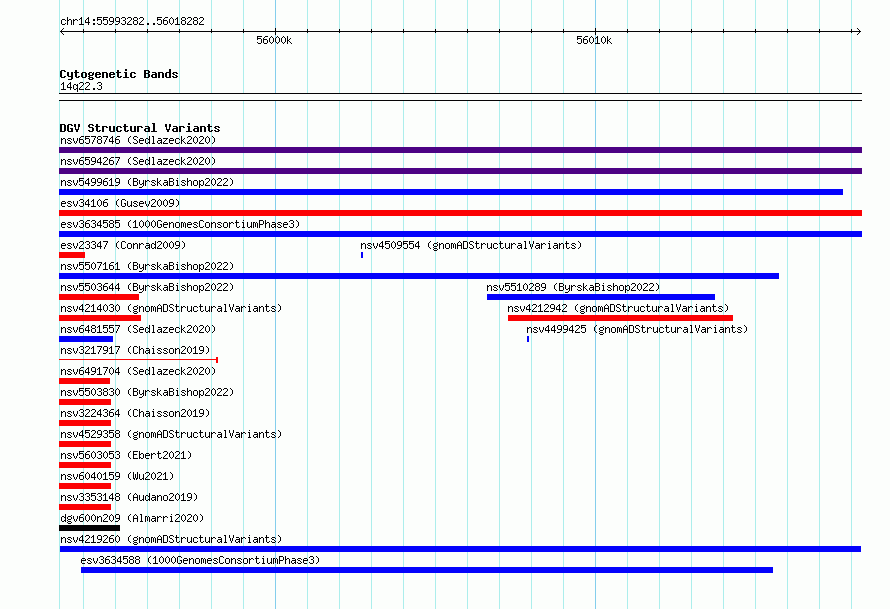Screen dimensions: 890x609
Task: Open nsv5503830 (ByrskaBishop2022) label
Action: [147, 392]
